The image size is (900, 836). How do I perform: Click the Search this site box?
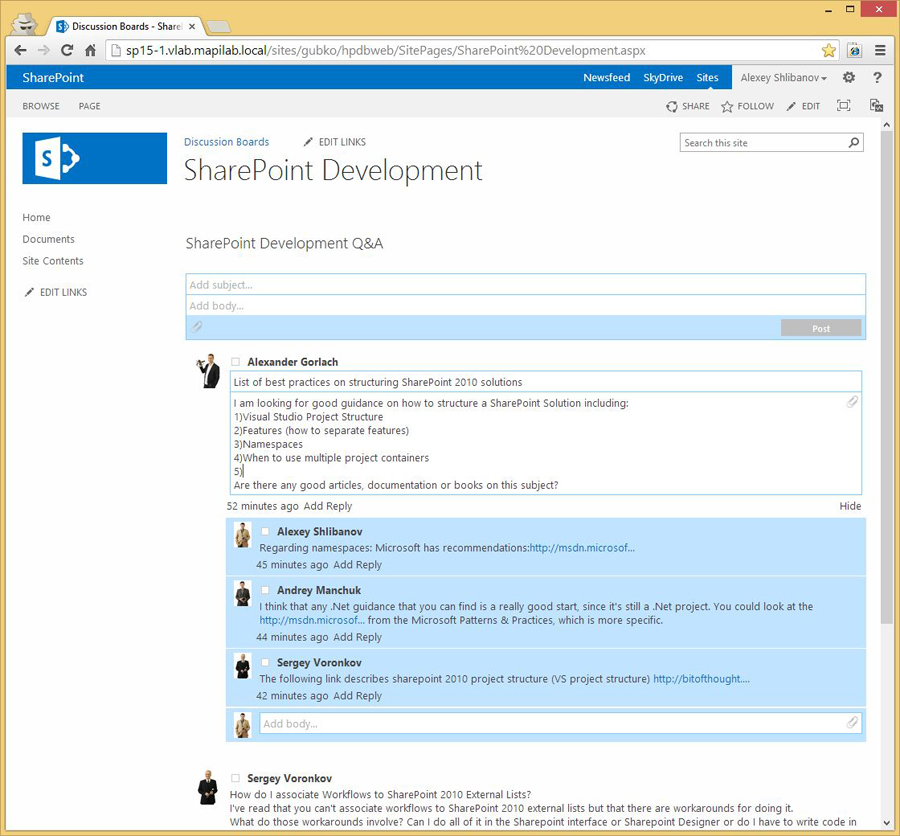pyautogui.click(x=763, y=142)
